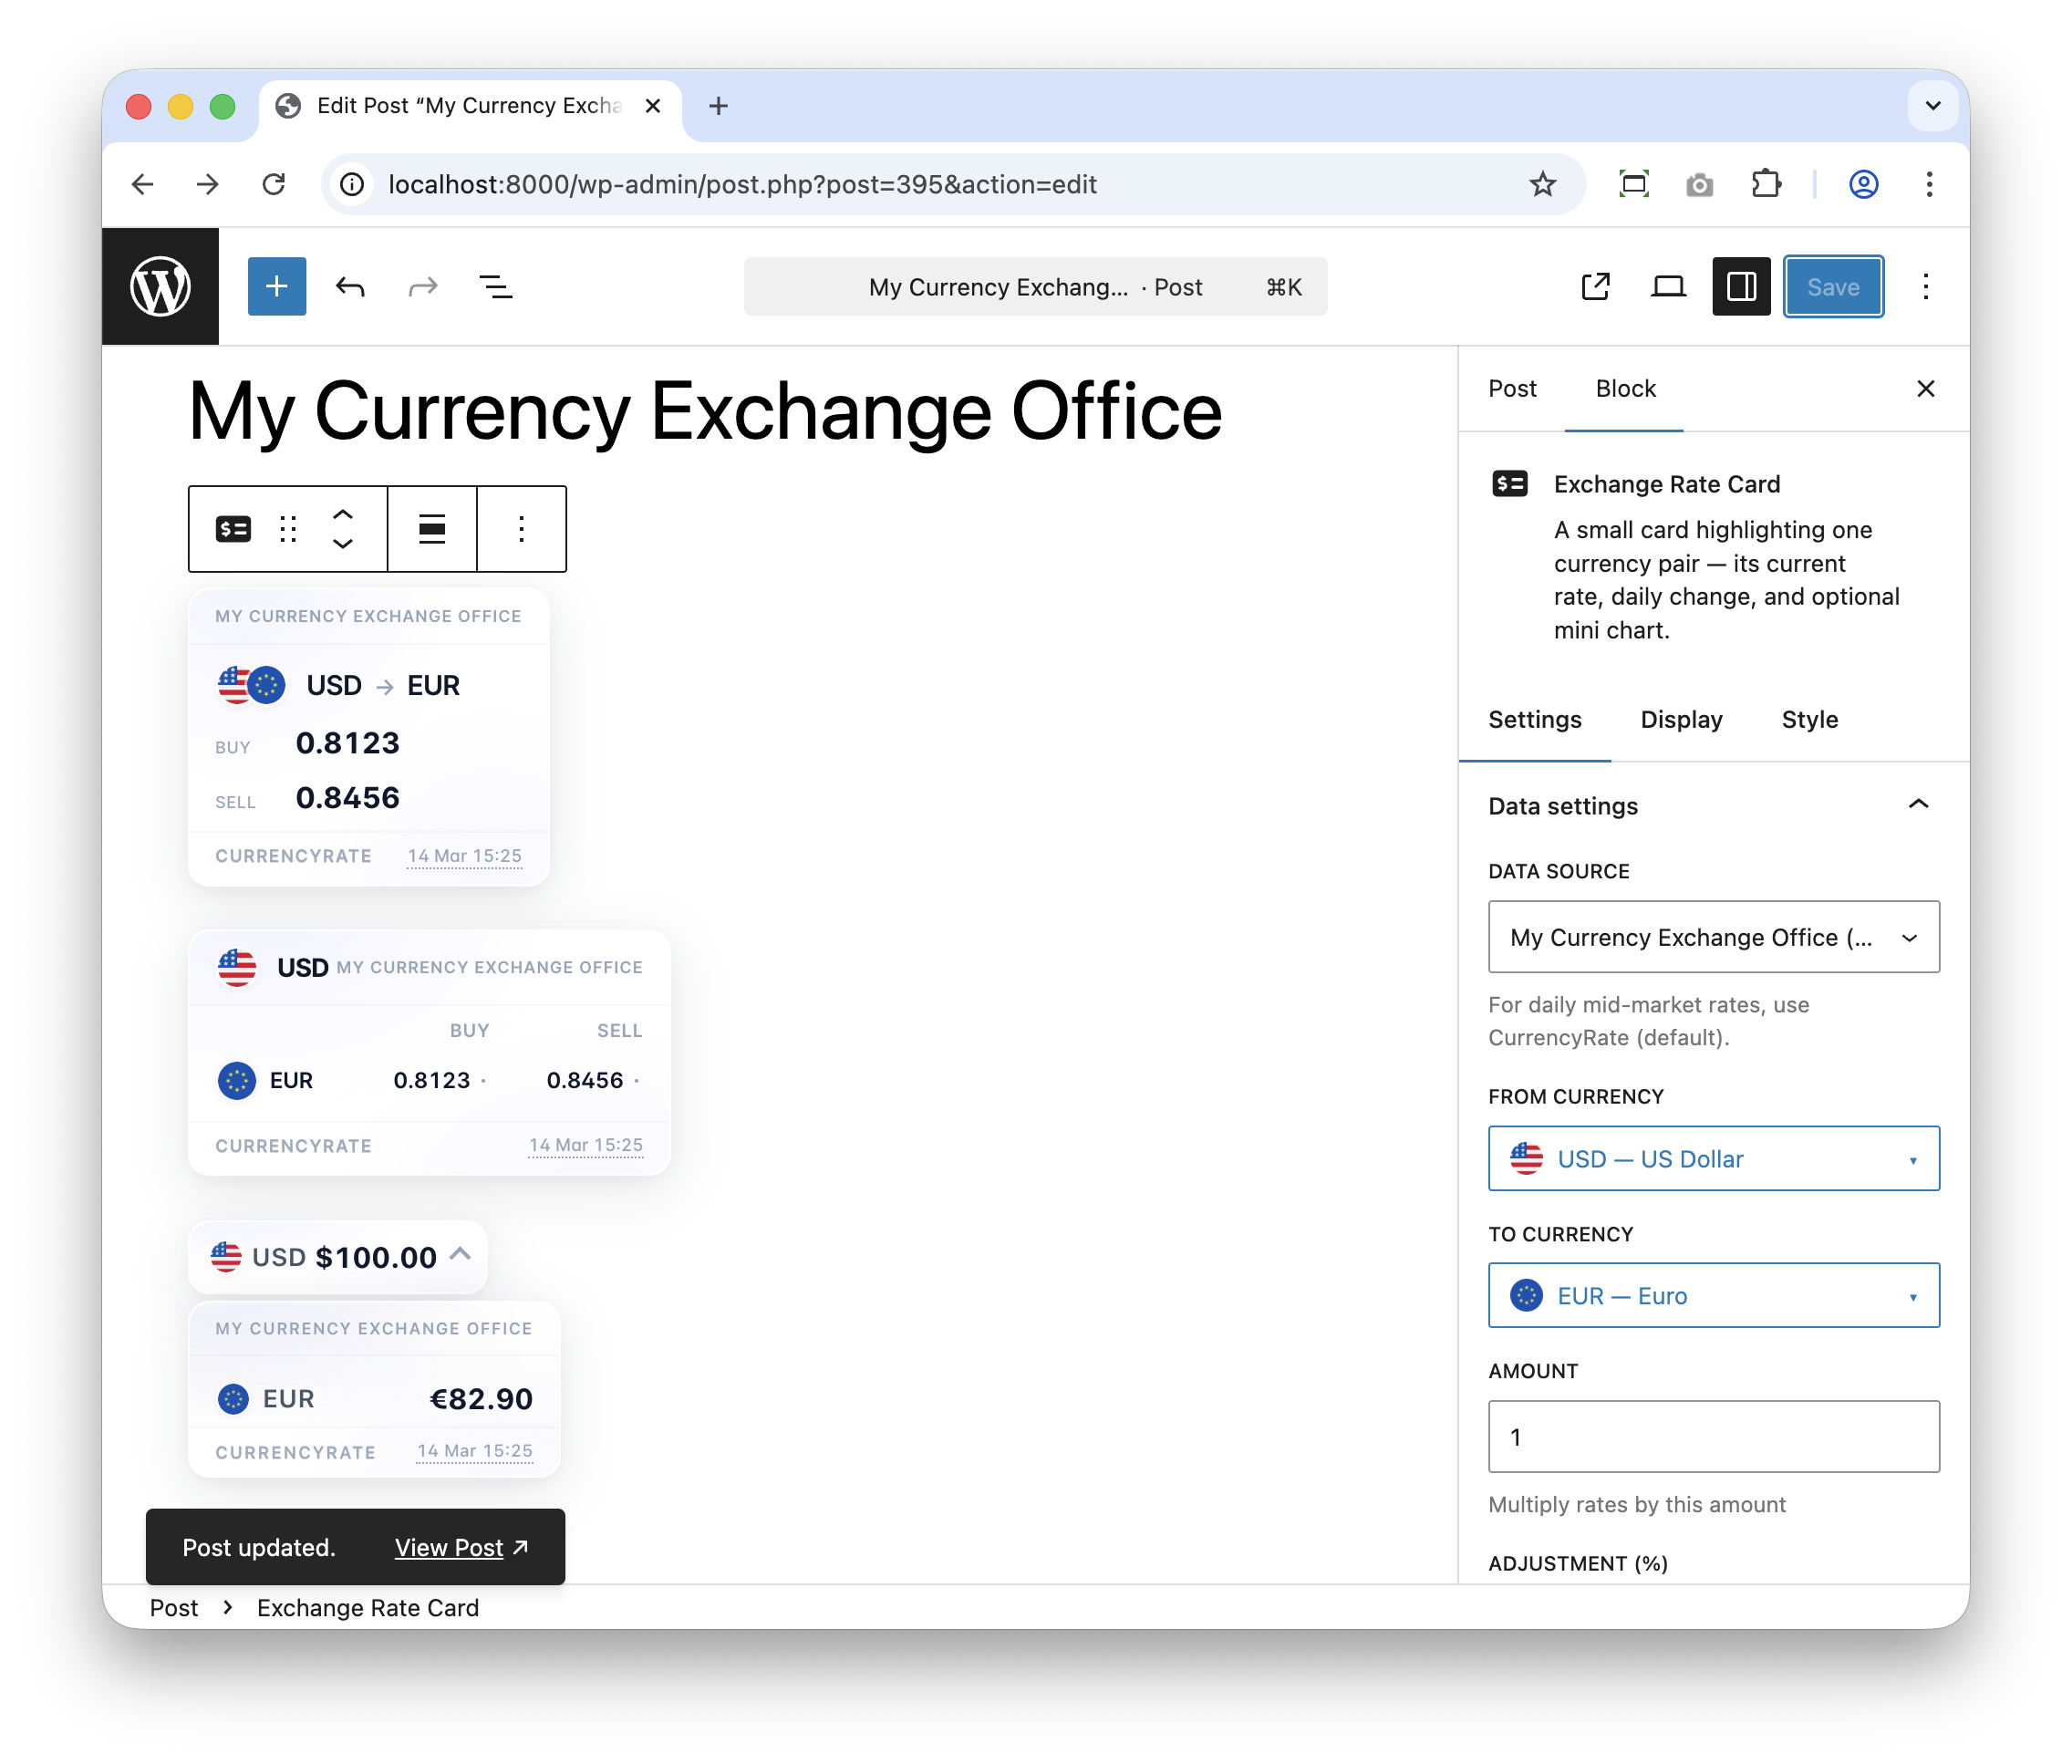Undo the last change
This screenshot has width=2072, height=1764.
[350, 287]
